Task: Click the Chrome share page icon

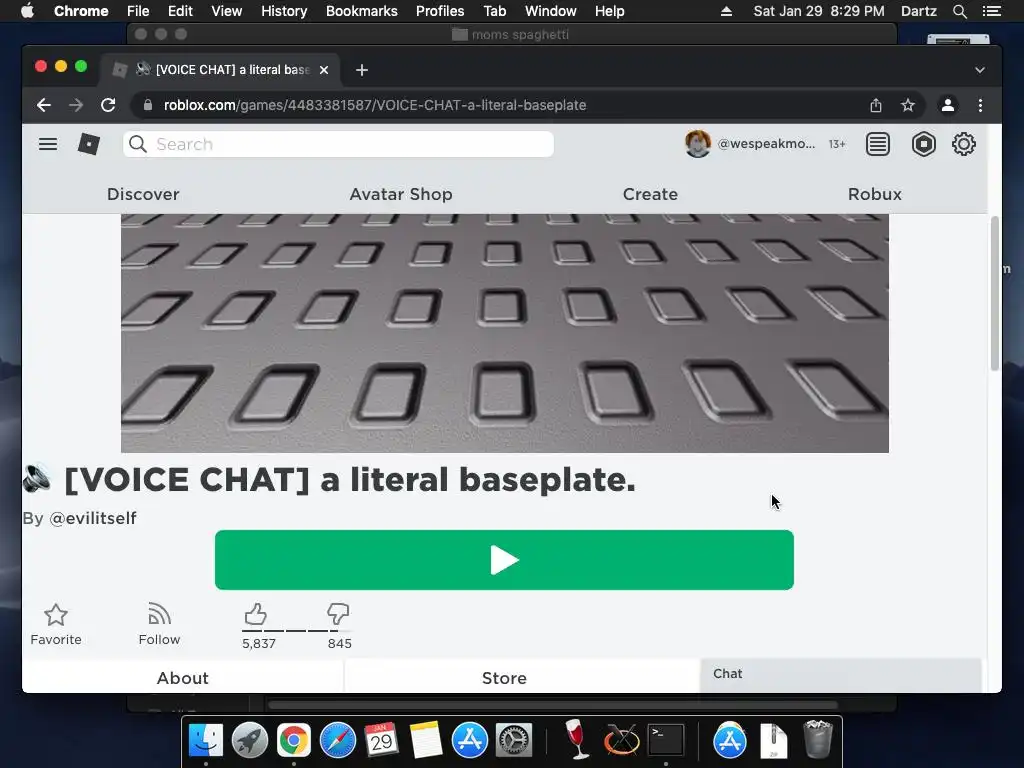Action: 876,105
